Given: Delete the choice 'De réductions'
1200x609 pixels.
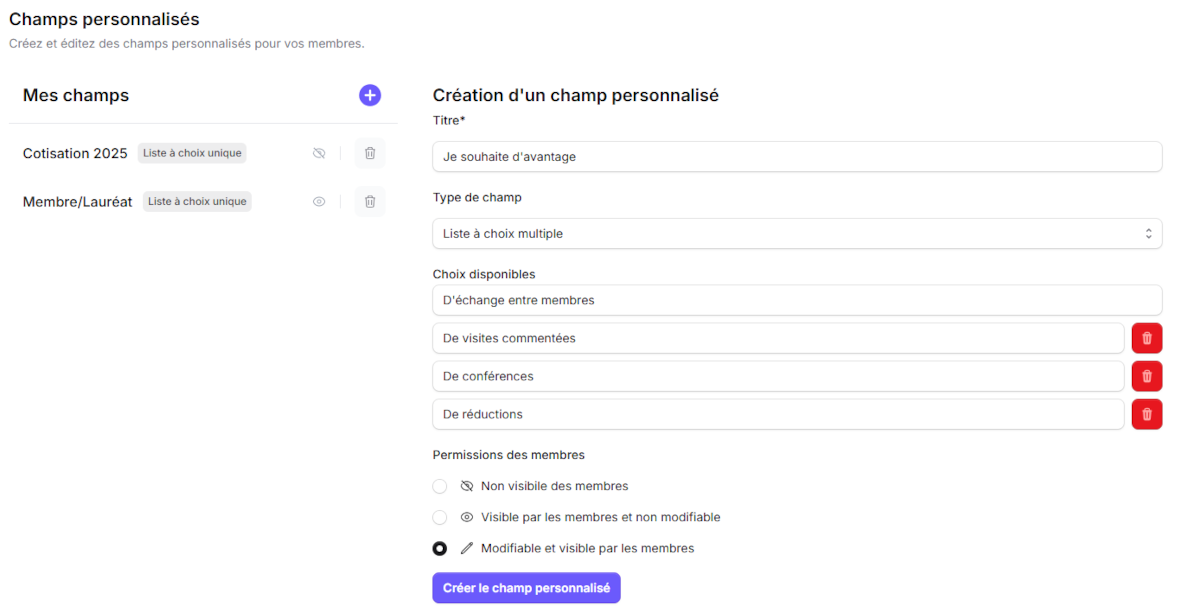Looking at the screenshot, I should coord(1146,414).
